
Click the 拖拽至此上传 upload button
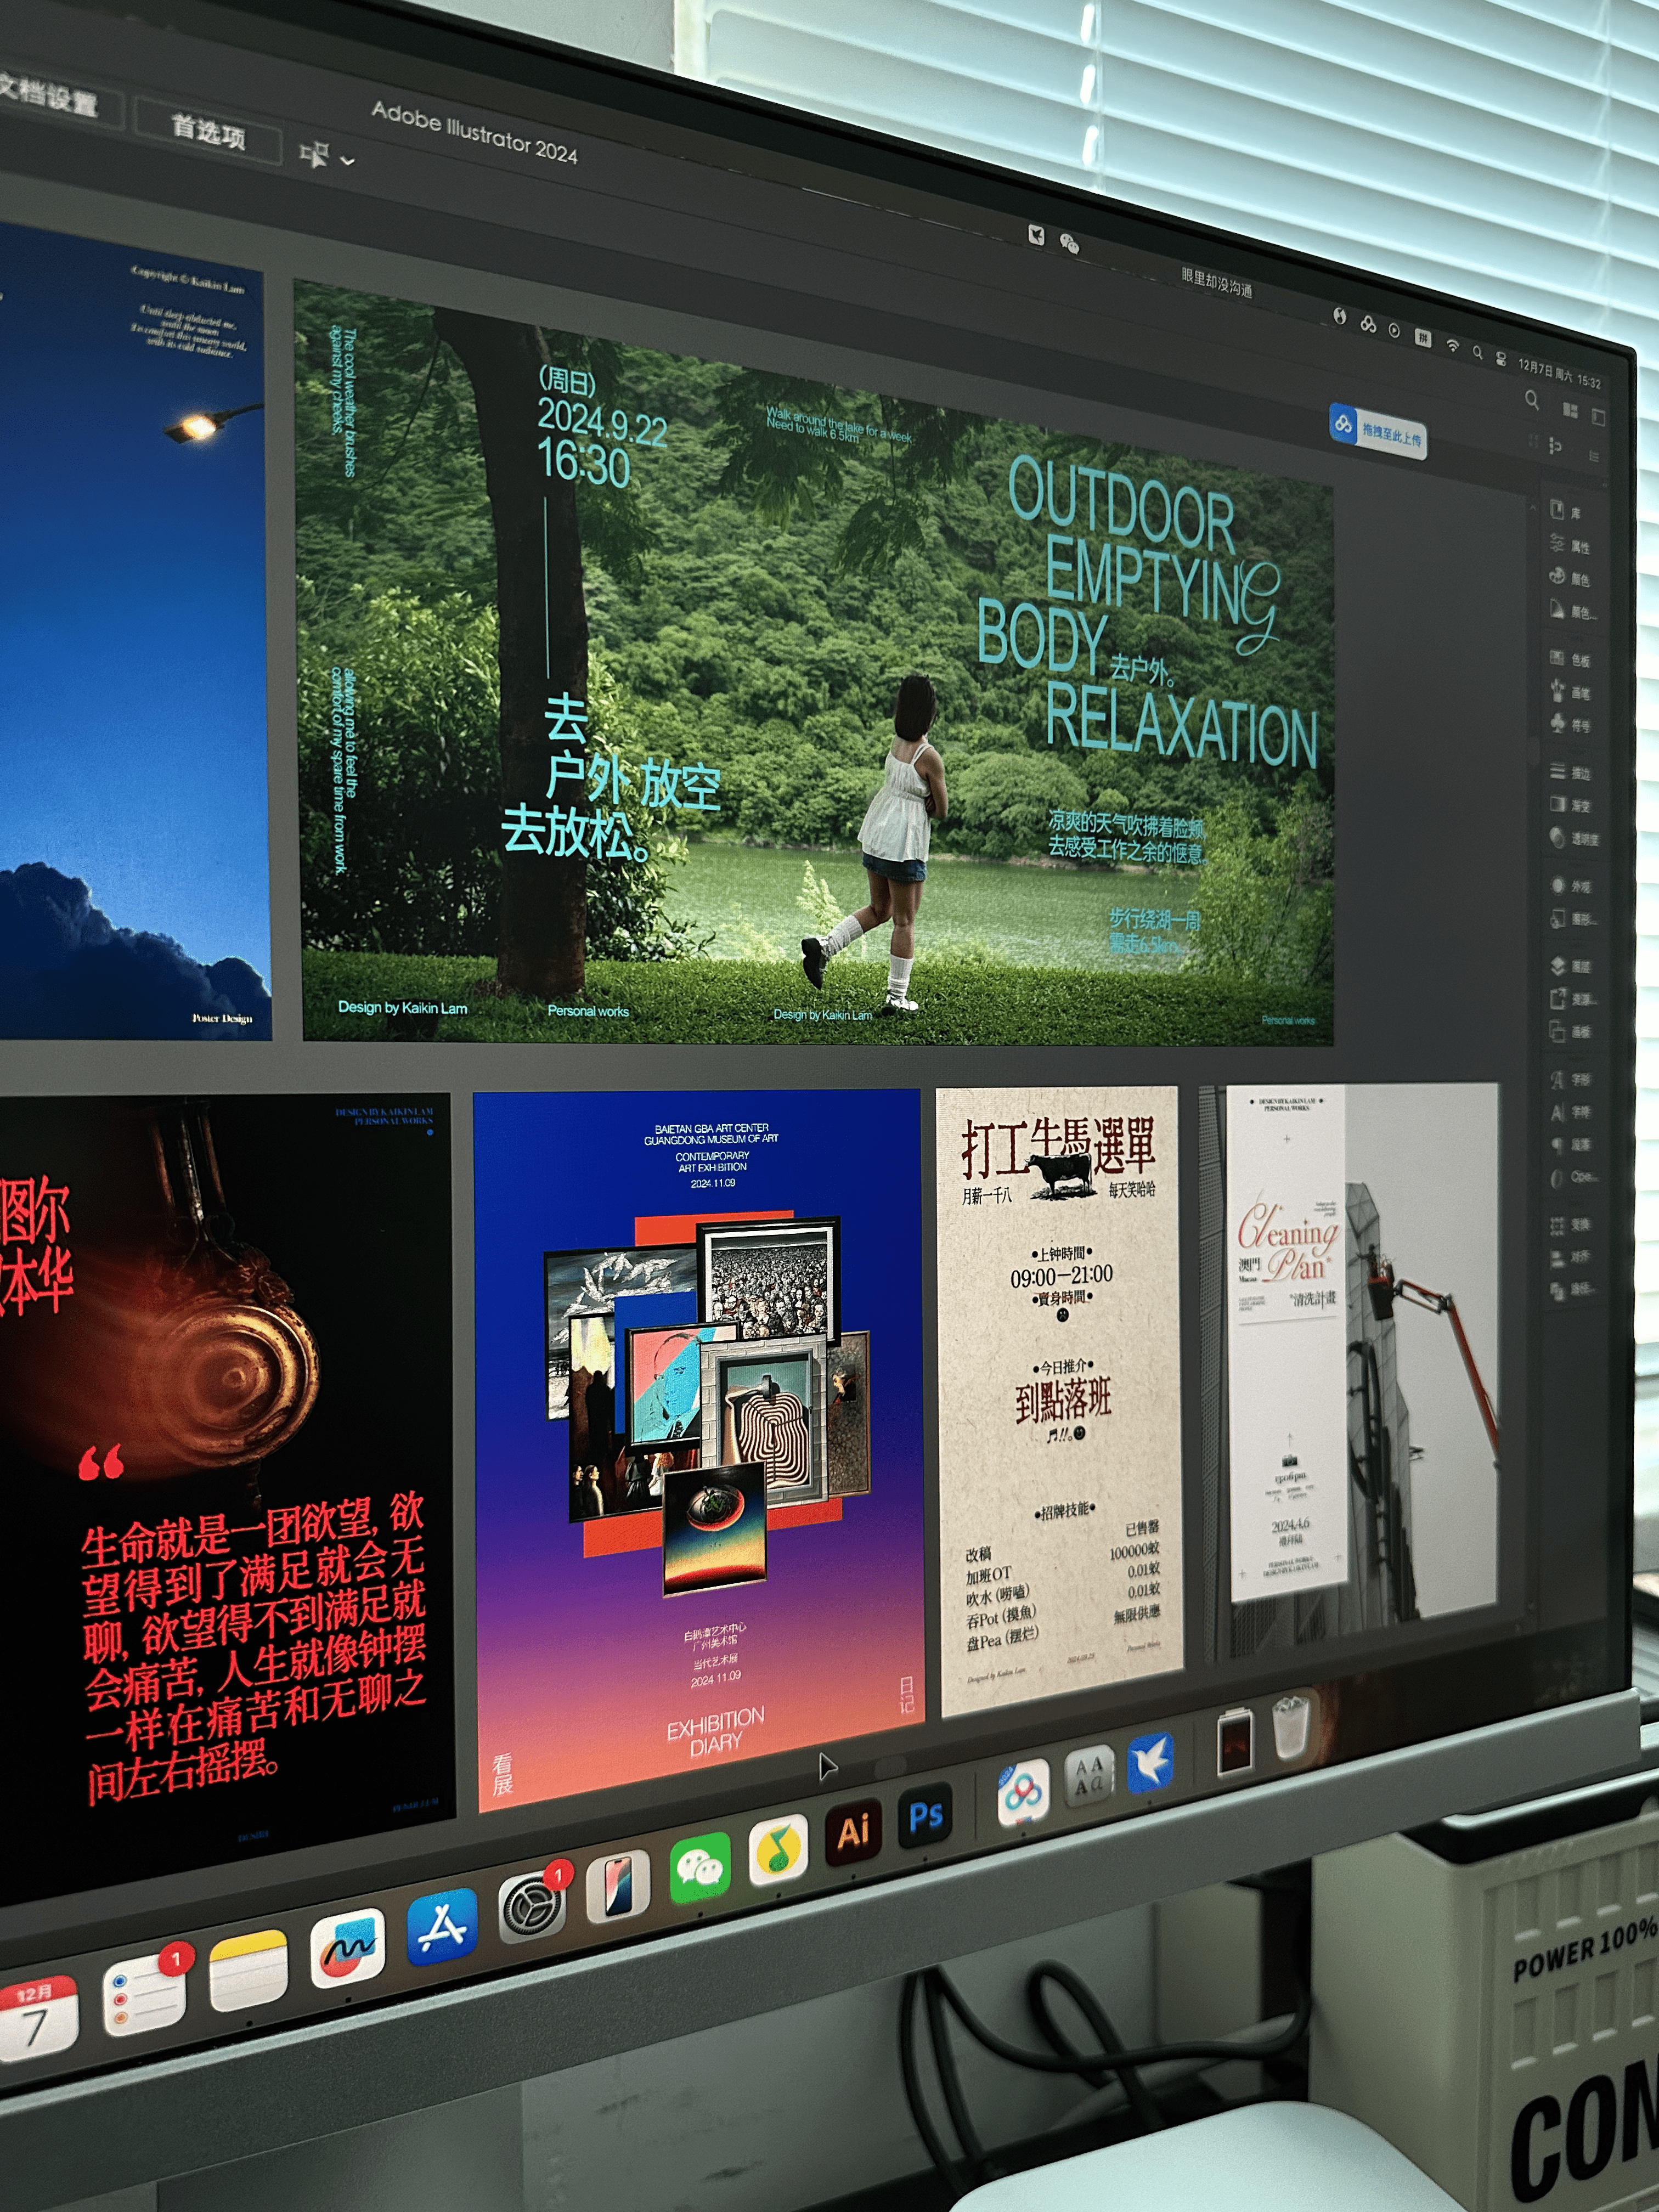coord(1378,432)
